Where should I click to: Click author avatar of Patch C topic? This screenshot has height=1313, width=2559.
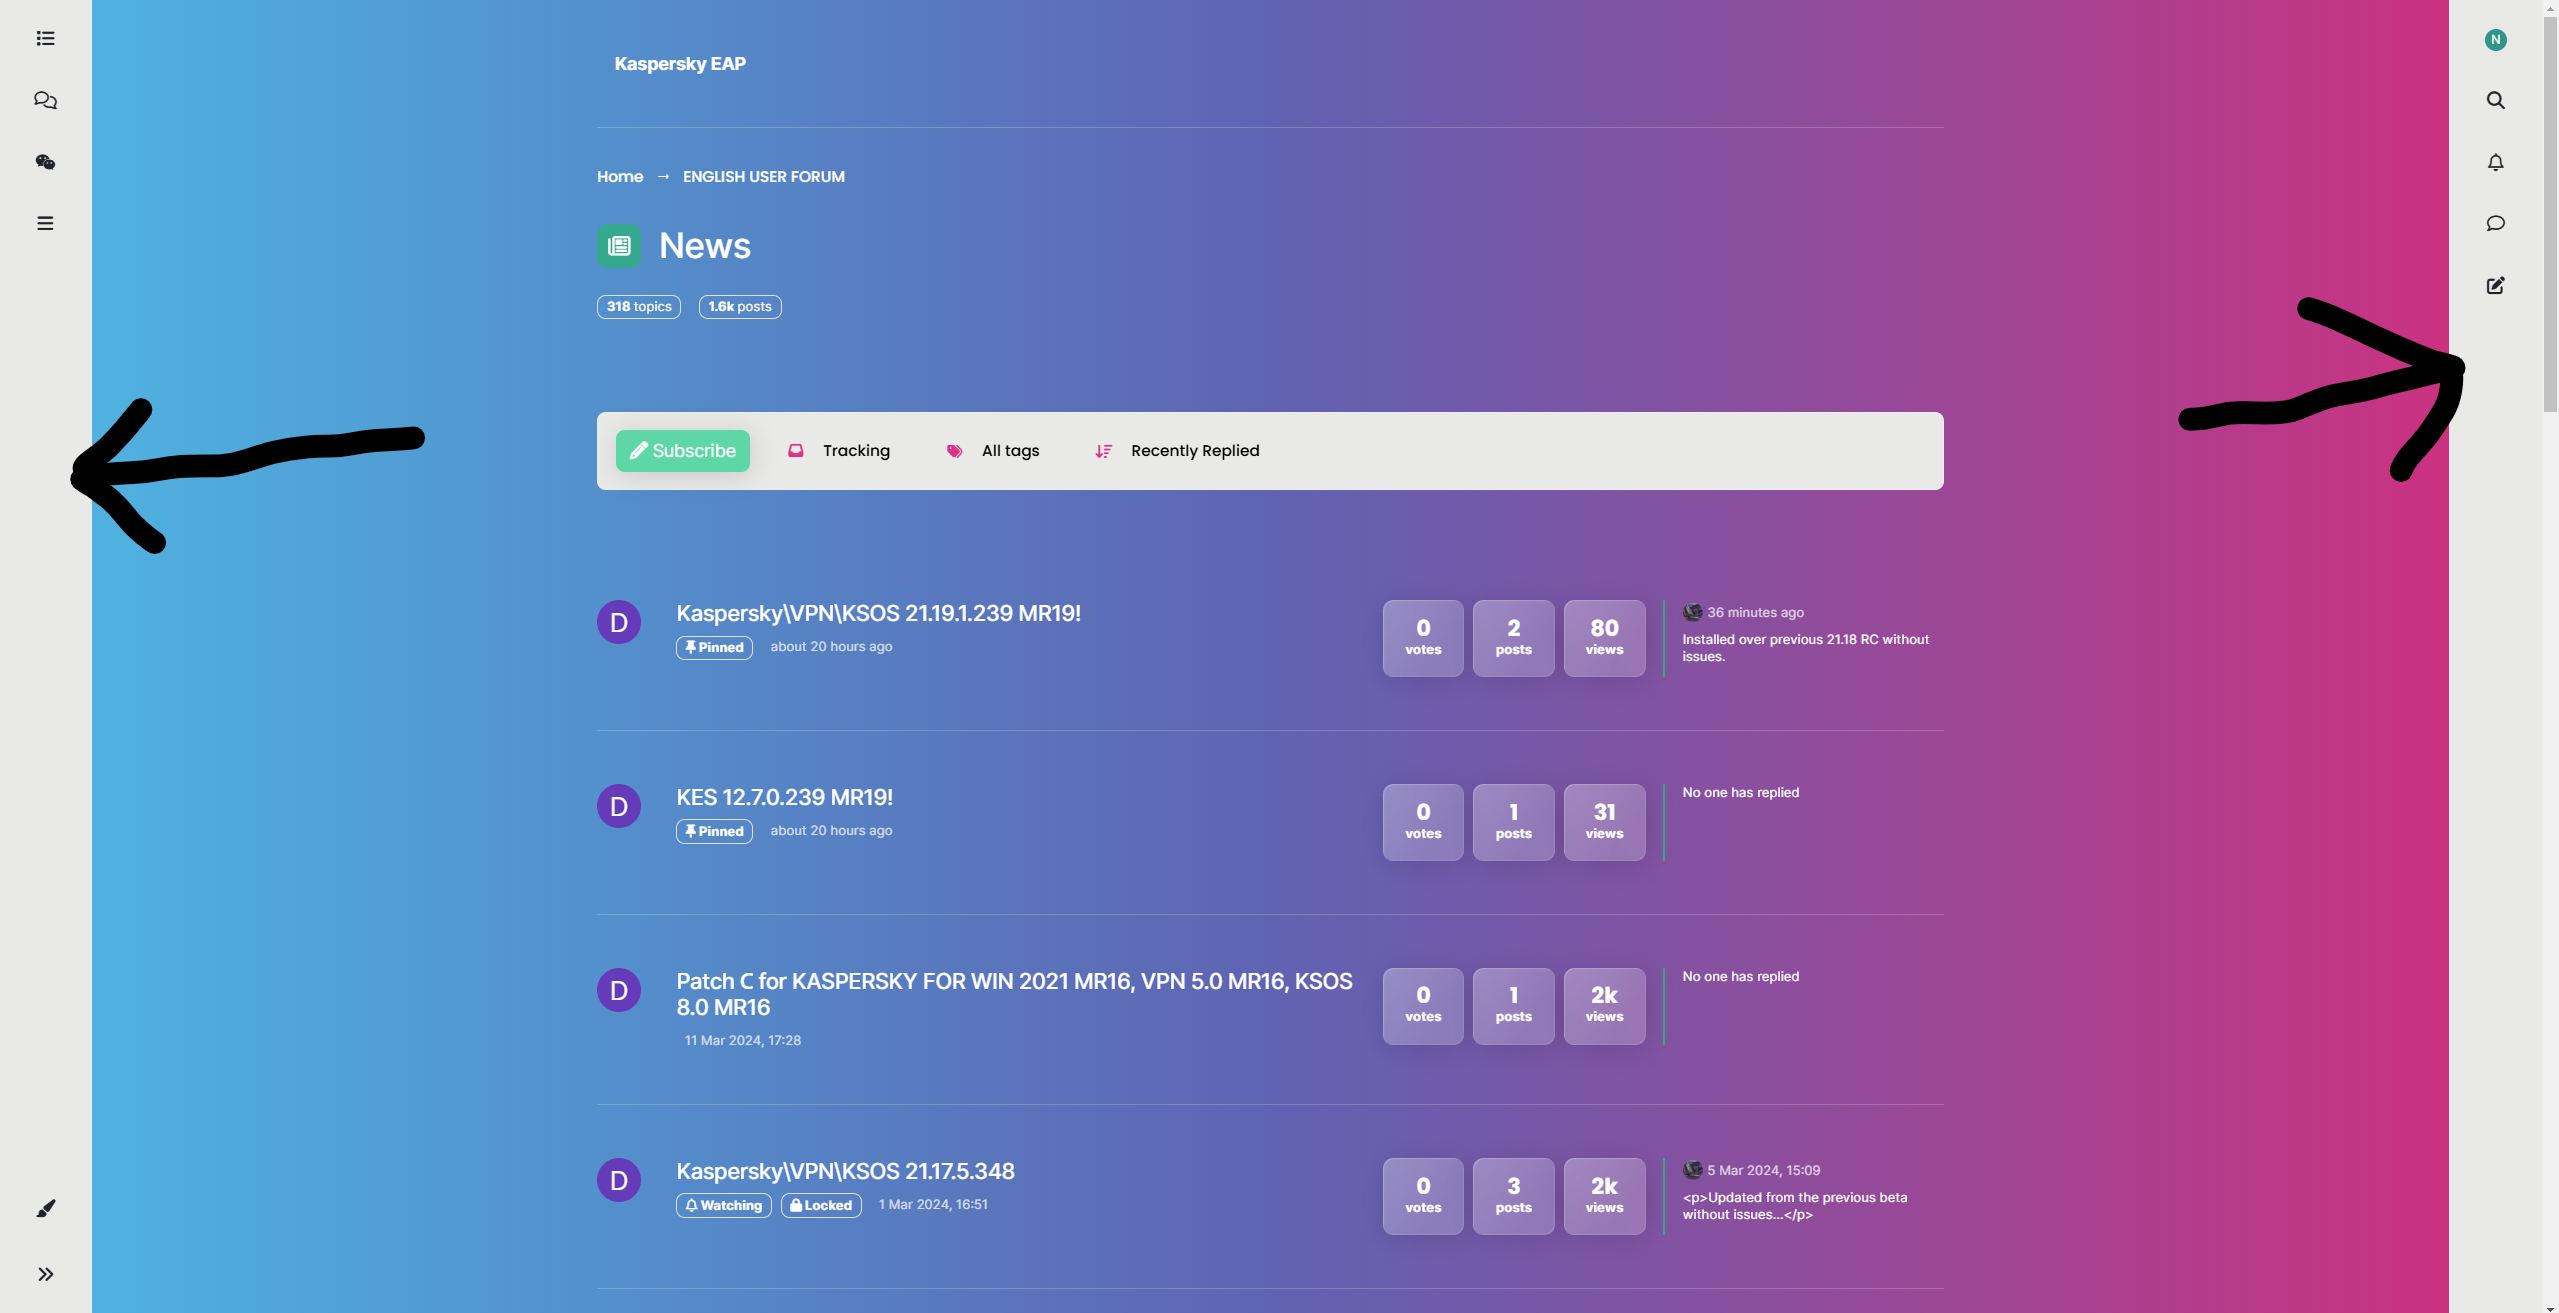click(619, 990)
